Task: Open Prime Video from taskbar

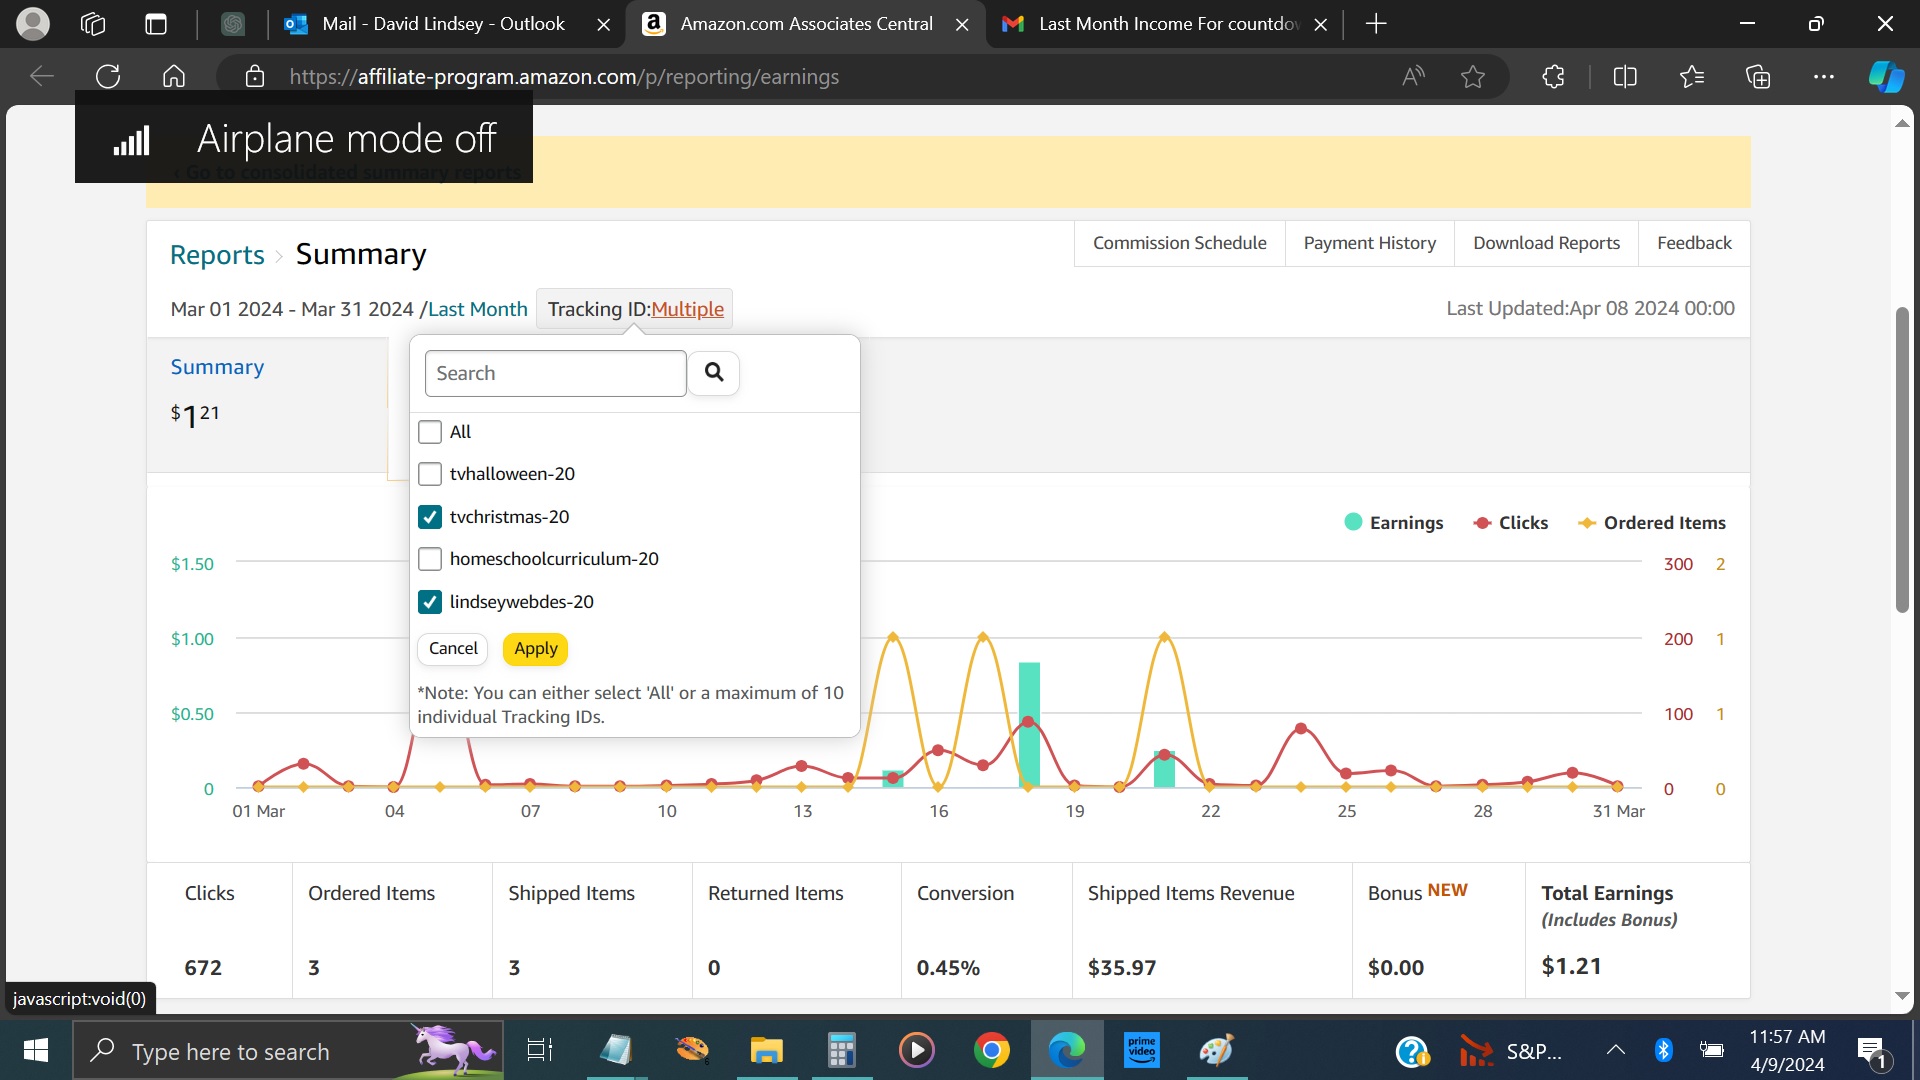Action: [x=1141, y=1050]
